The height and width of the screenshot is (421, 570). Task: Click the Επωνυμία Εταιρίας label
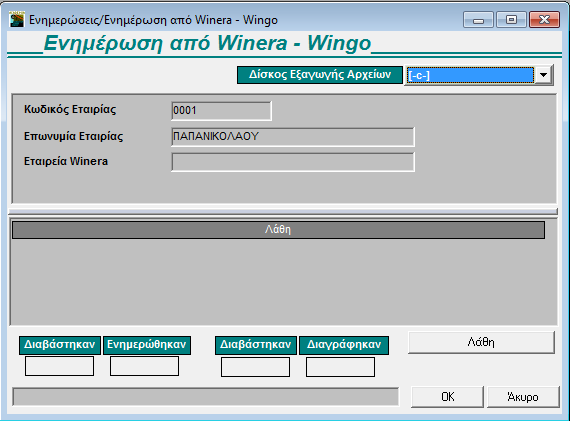pyautogui.click(x=73, y=136)
